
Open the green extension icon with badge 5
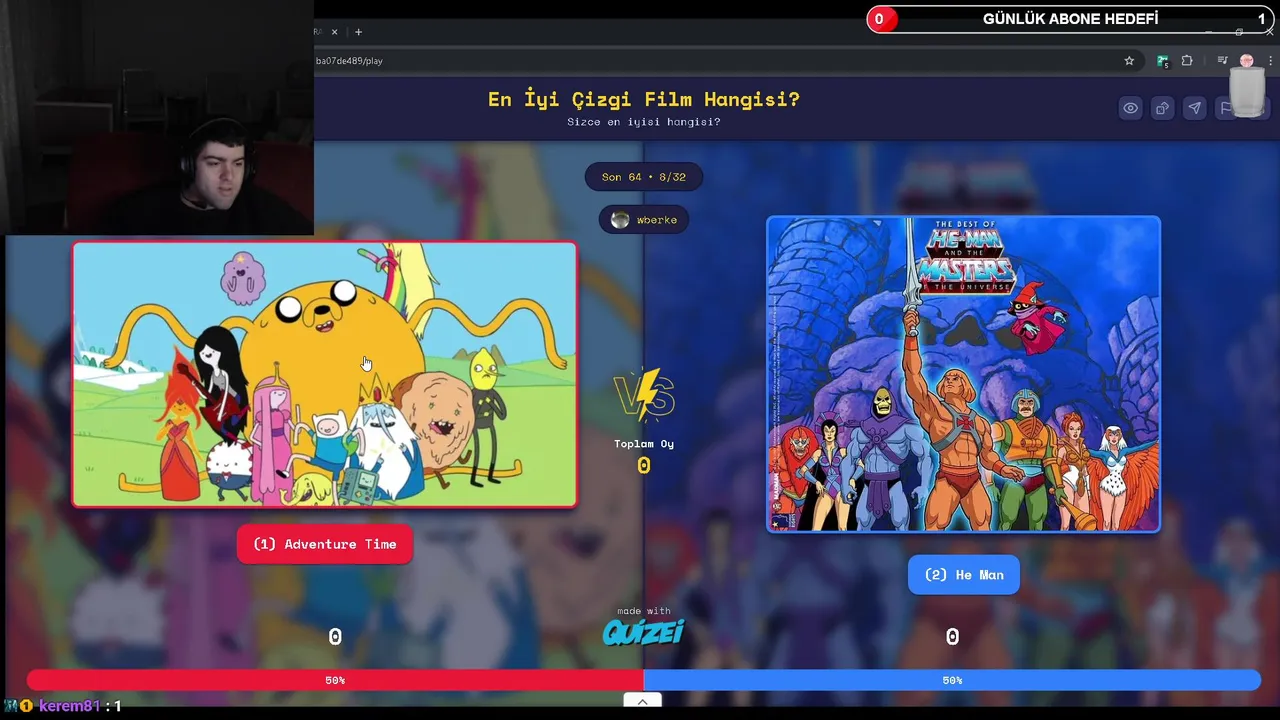[x=1163, y=61]
